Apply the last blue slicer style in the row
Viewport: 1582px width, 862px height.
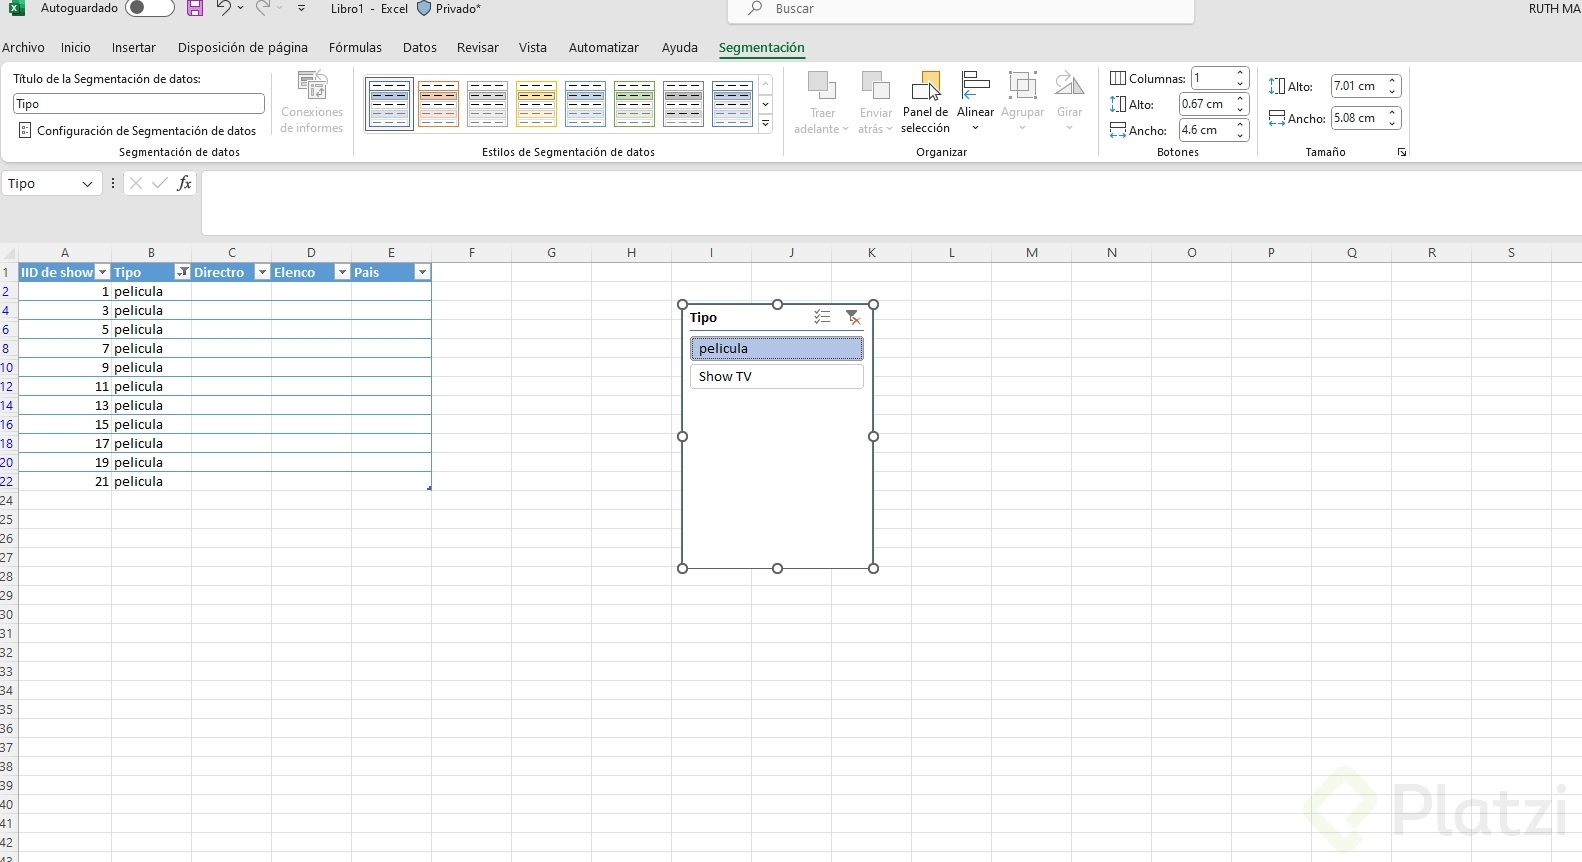click(732, 104)
